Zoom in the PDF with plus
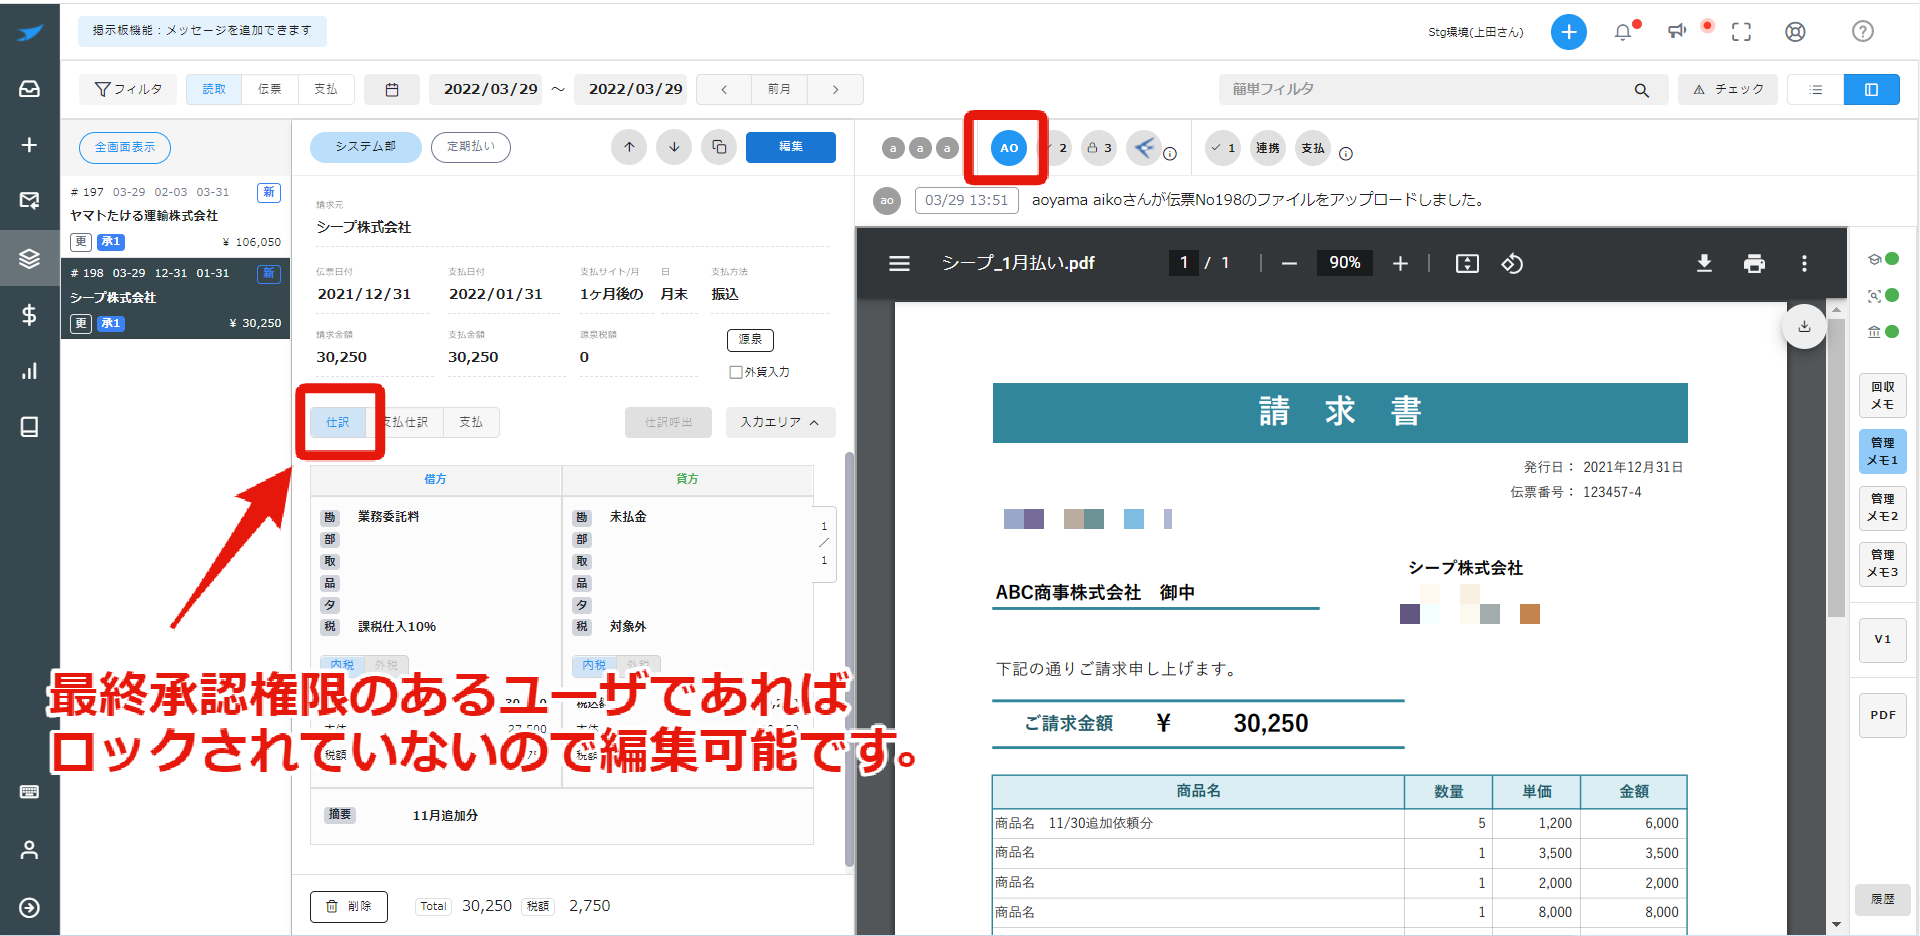The image size is (1920, 936). pos(1400,263)
